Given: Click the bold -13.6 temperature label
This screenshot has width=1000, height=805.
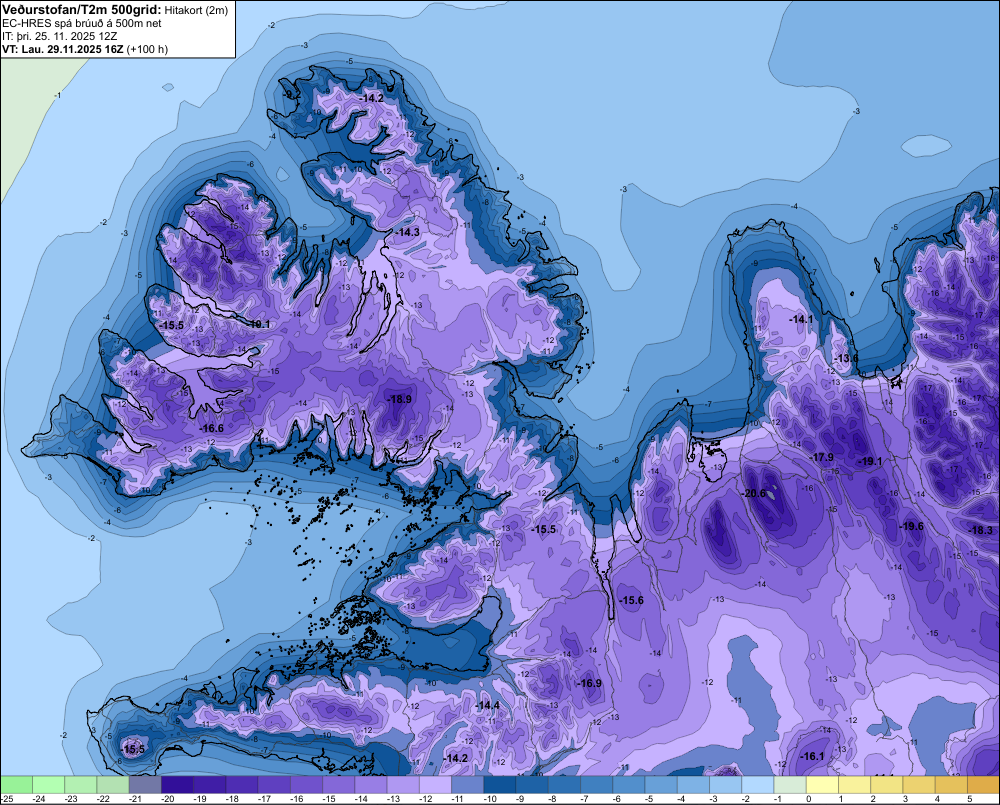Looking at the screenshot, I should click(846, 358).
